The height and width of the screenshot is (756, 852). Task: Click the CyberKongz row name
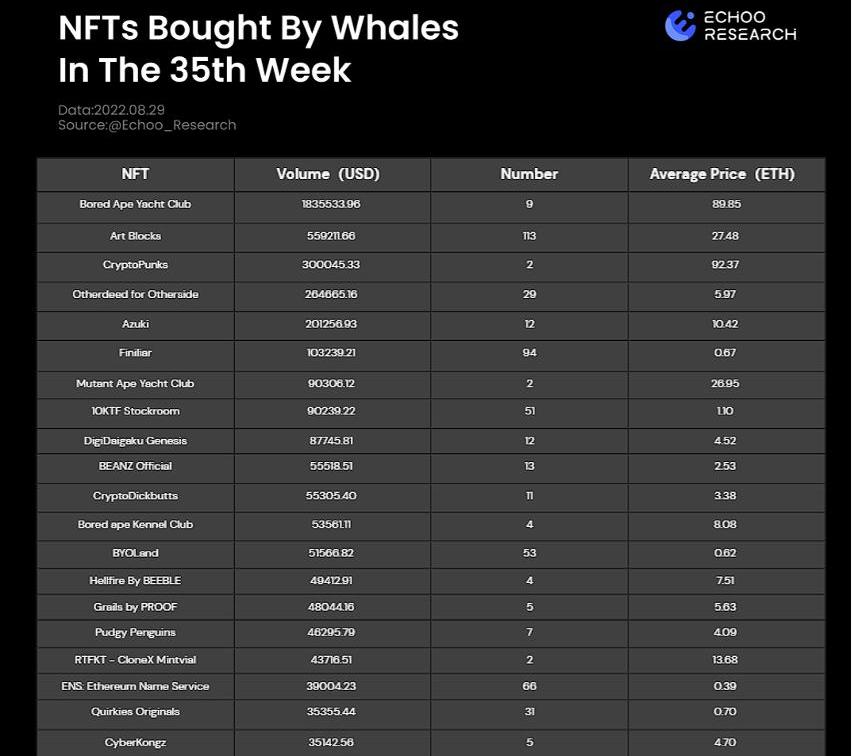coord(135,742)
